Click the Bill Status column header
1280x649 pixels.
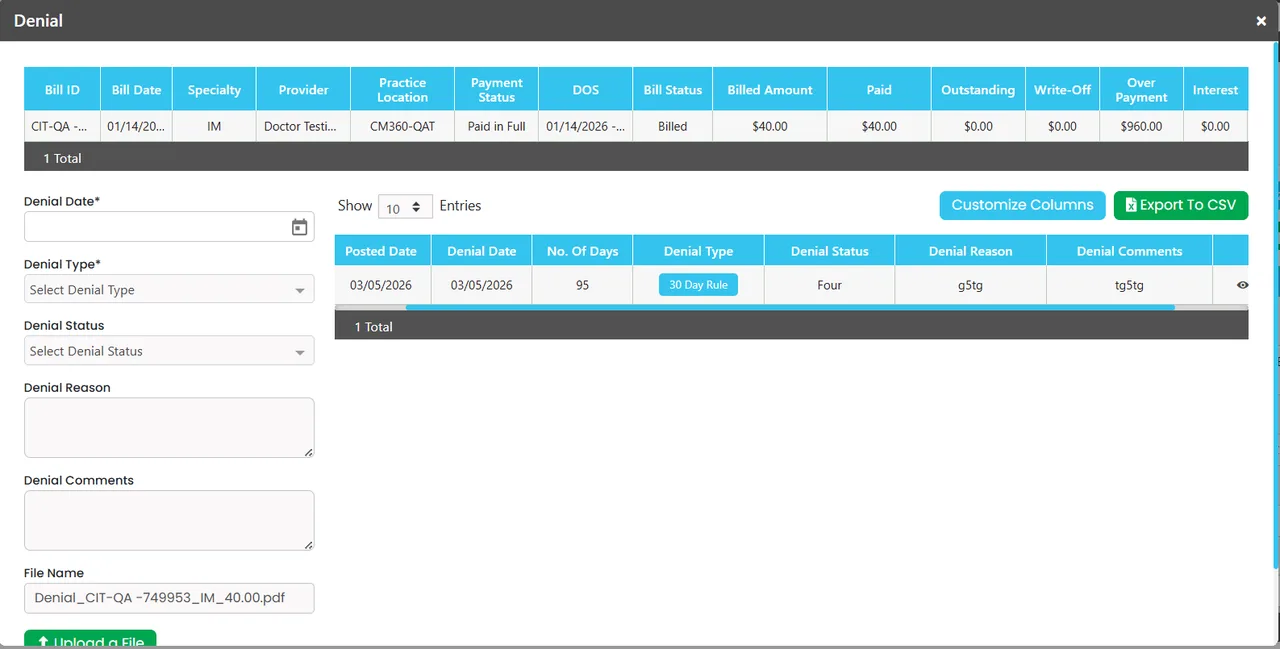click(x=673, y=90)
